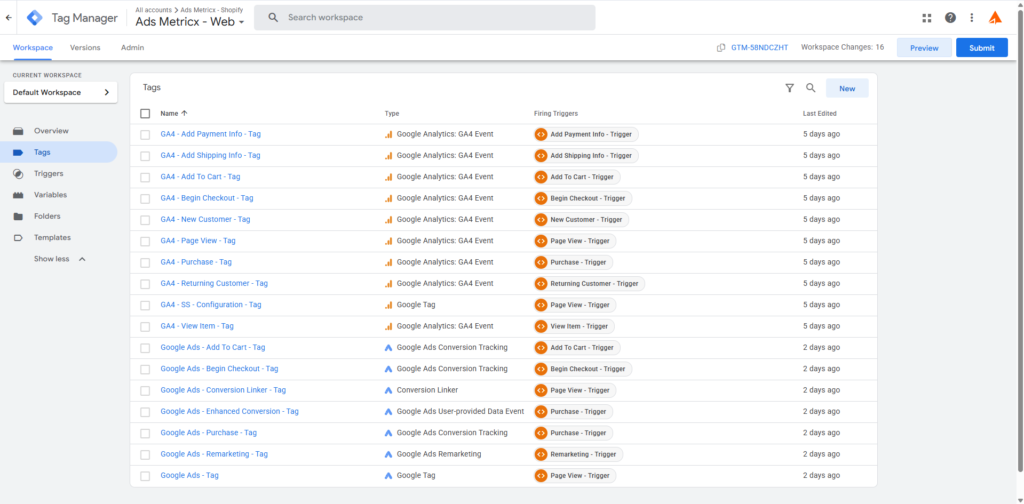Check the GA4 - Add Payment Info - Tag box
This screenshot has width=1024, height=504.
(145, 134)
